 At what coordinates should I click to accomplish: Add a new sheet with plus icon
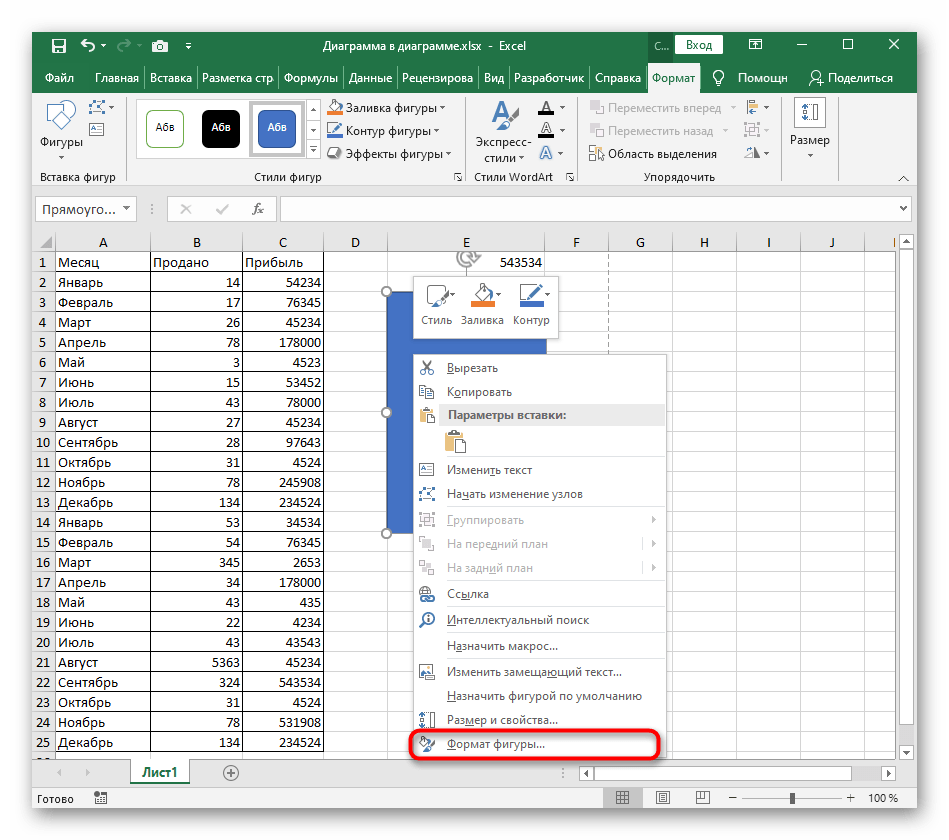click(231, 772)
